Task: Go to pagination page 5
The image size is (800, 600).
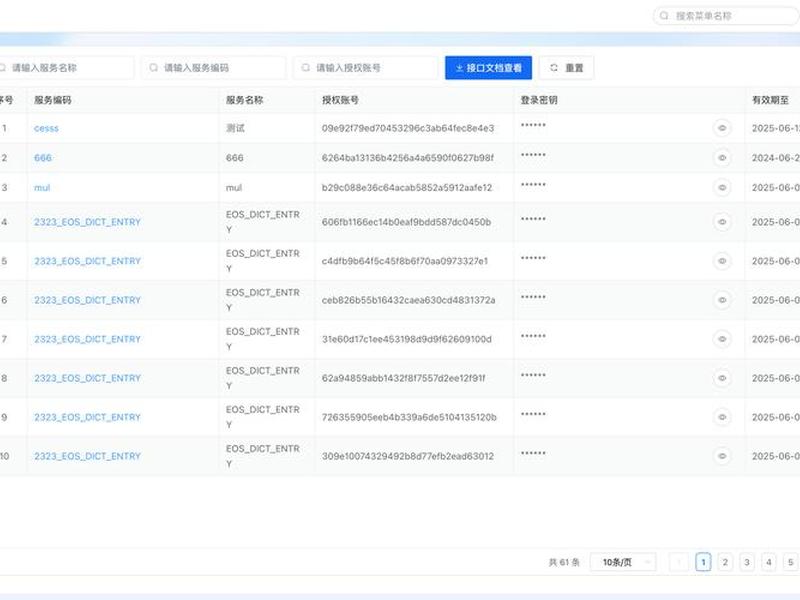Action: click(x=791, y=562)
